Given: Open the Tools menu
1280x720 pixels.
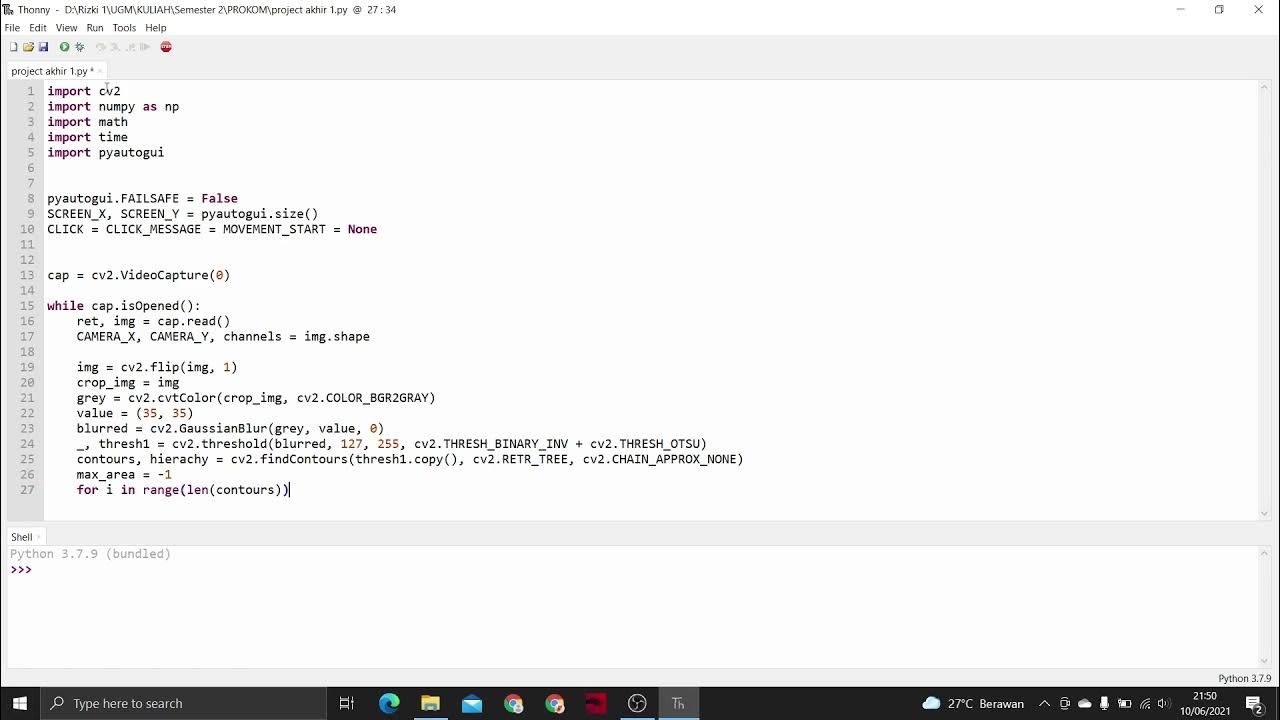Looking at the screenshot, I should 124,28.
